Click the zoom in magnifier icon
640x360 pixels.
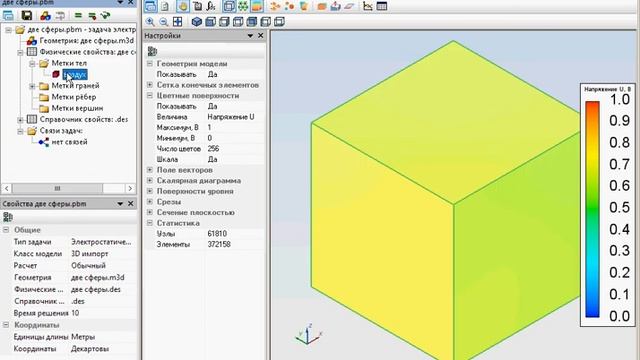coord(150,22)
